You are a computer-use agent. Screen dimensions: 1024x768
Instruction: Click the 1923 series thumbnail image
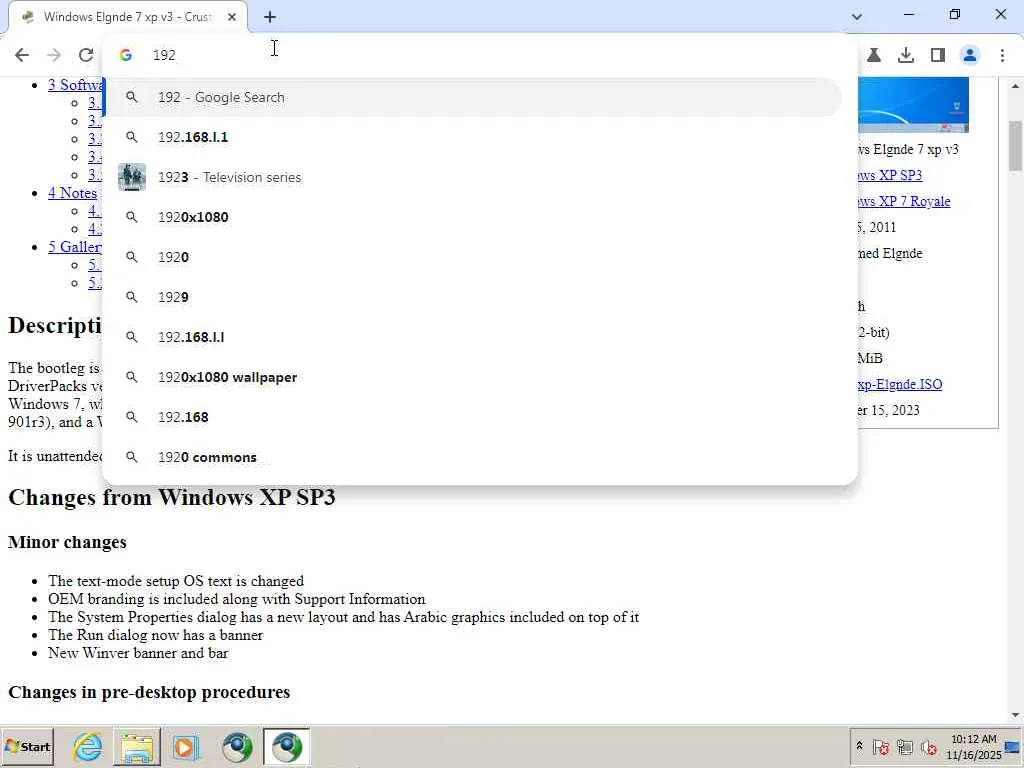click(x=132, y=177)
